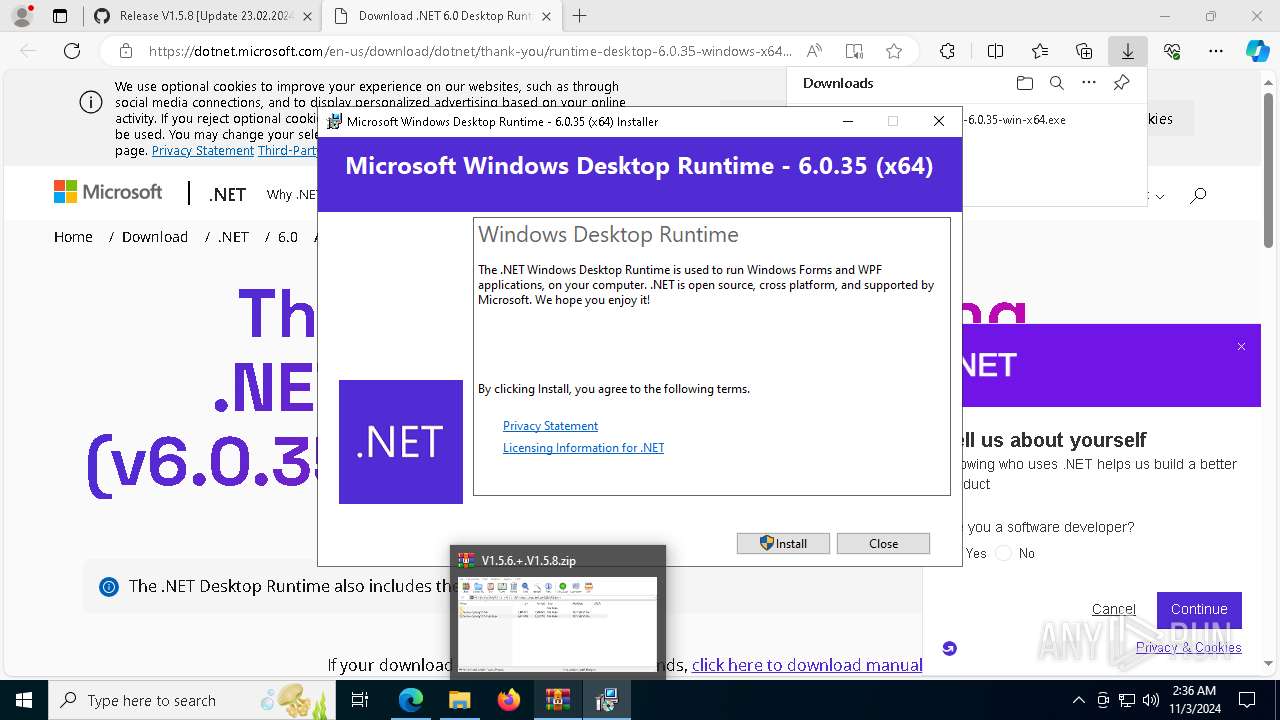The width and height of the screenshot is (1280, 720).
Task: Open the Notifications center icon
Action: [1247, 700]
